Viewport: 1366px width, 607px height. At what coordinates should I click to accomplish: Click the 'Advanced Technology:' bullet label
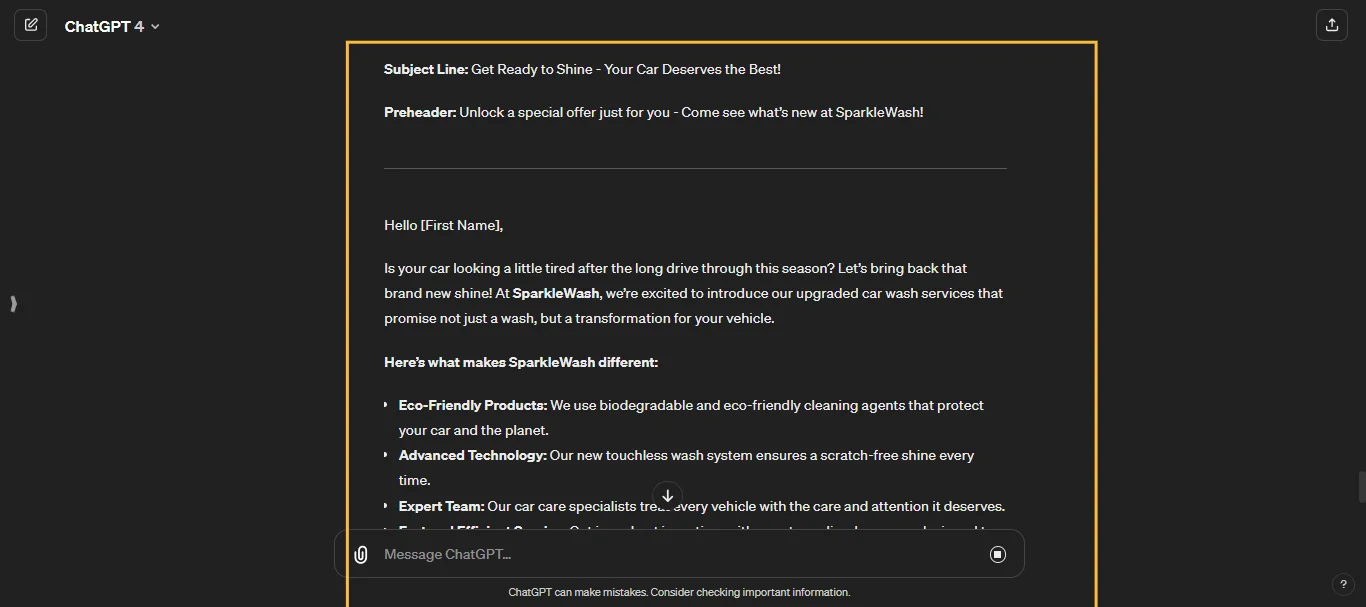tap(473, 455)
